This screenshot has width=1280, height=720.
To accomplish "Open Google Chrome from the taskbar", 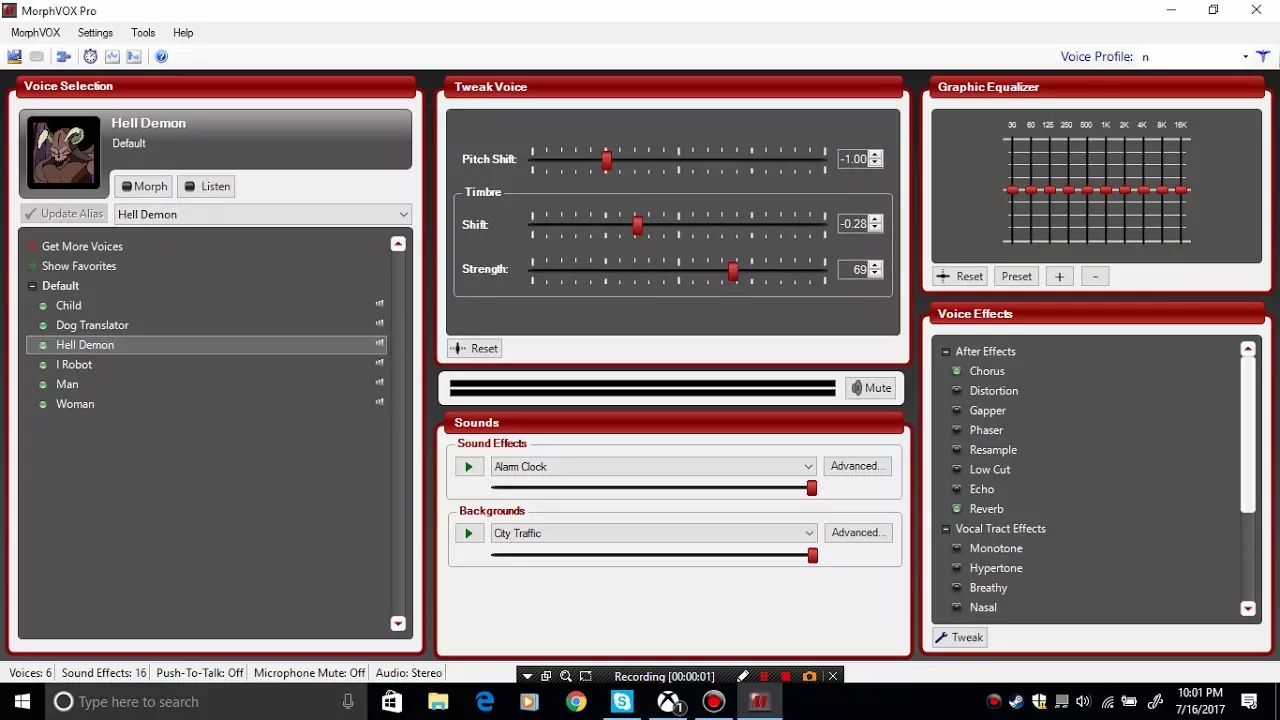I will [576, 702].
